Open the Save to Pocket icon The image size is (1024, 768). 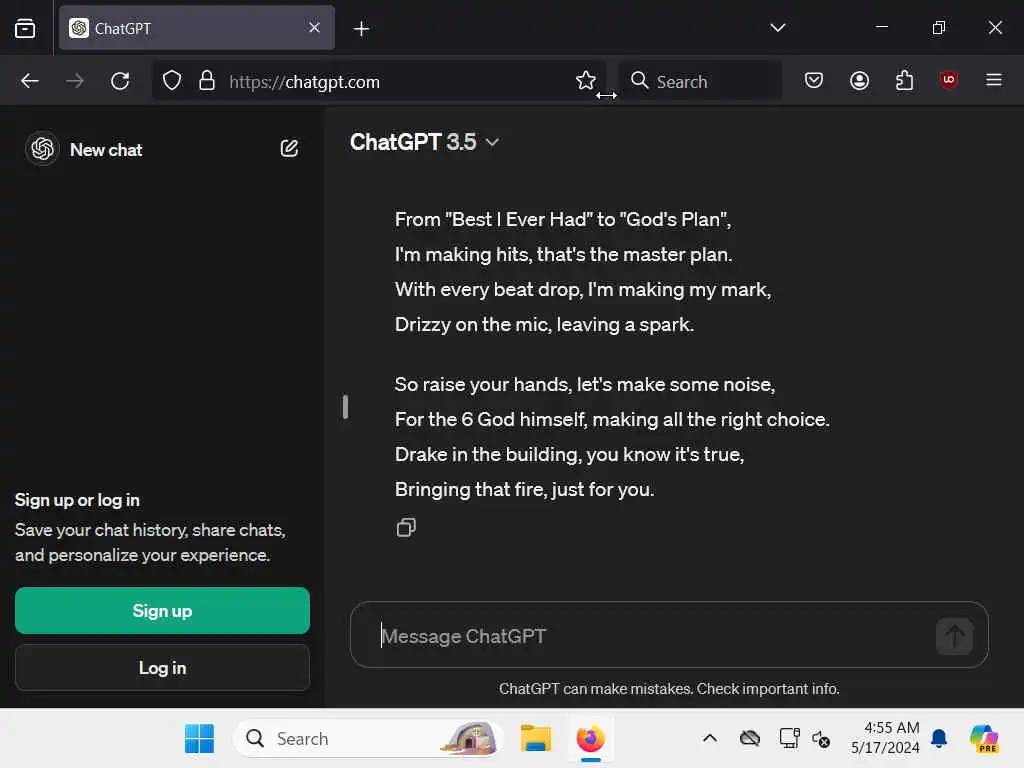[x=814, y=80]
